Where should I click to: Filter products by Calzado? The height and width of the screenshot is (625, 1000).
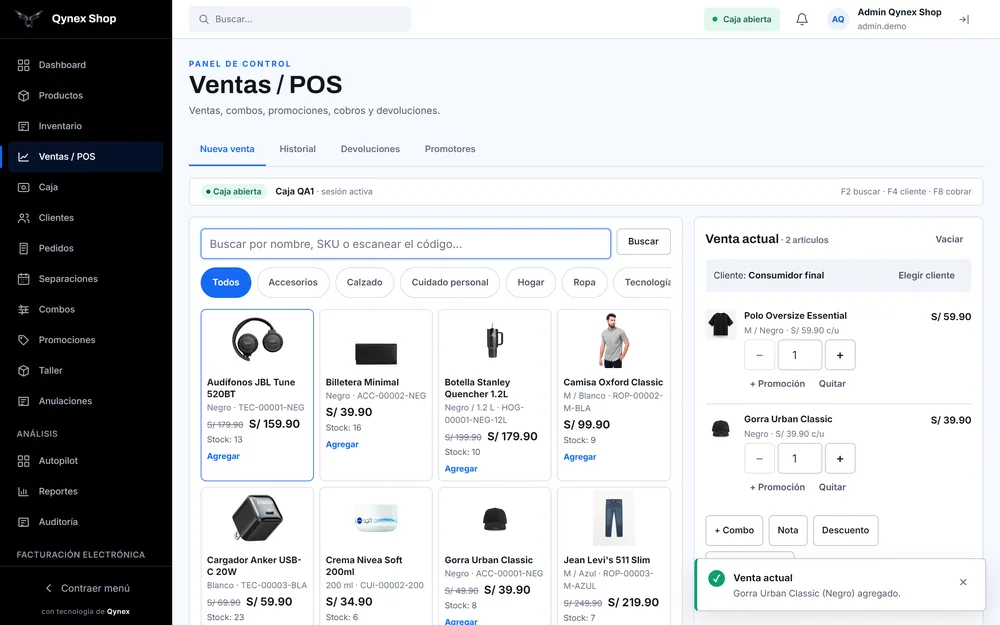[x=364, y=283]
